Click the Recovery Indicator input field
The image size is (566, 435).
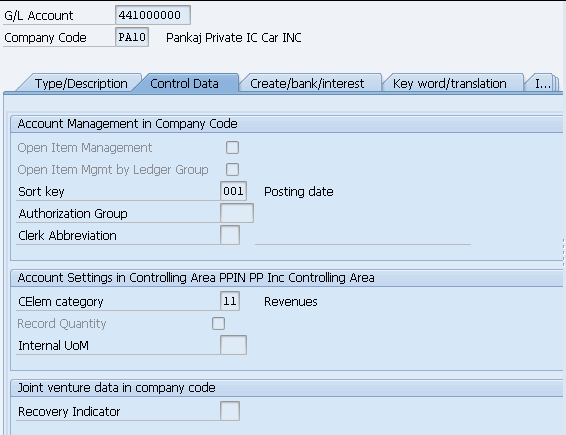click(230, 411)
